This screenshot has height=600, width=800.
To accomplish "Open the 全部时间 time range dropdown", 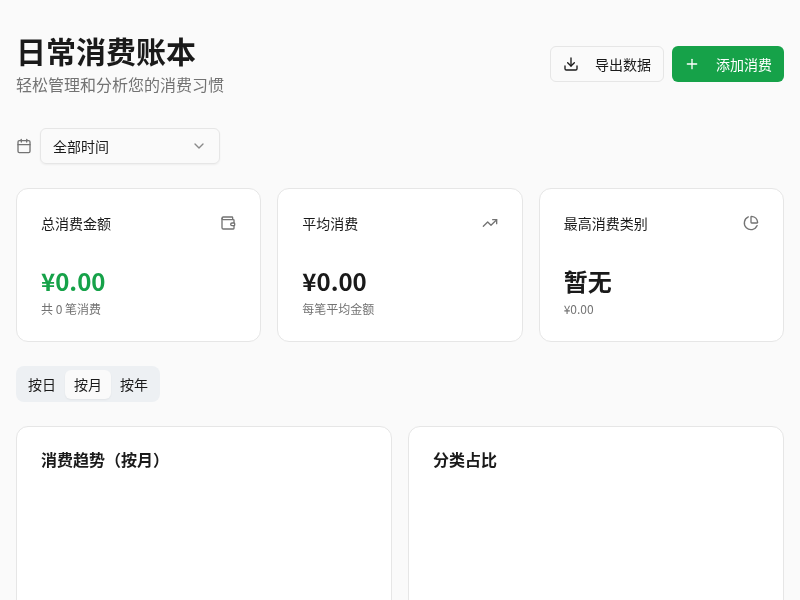I will (x=130, y=146).
